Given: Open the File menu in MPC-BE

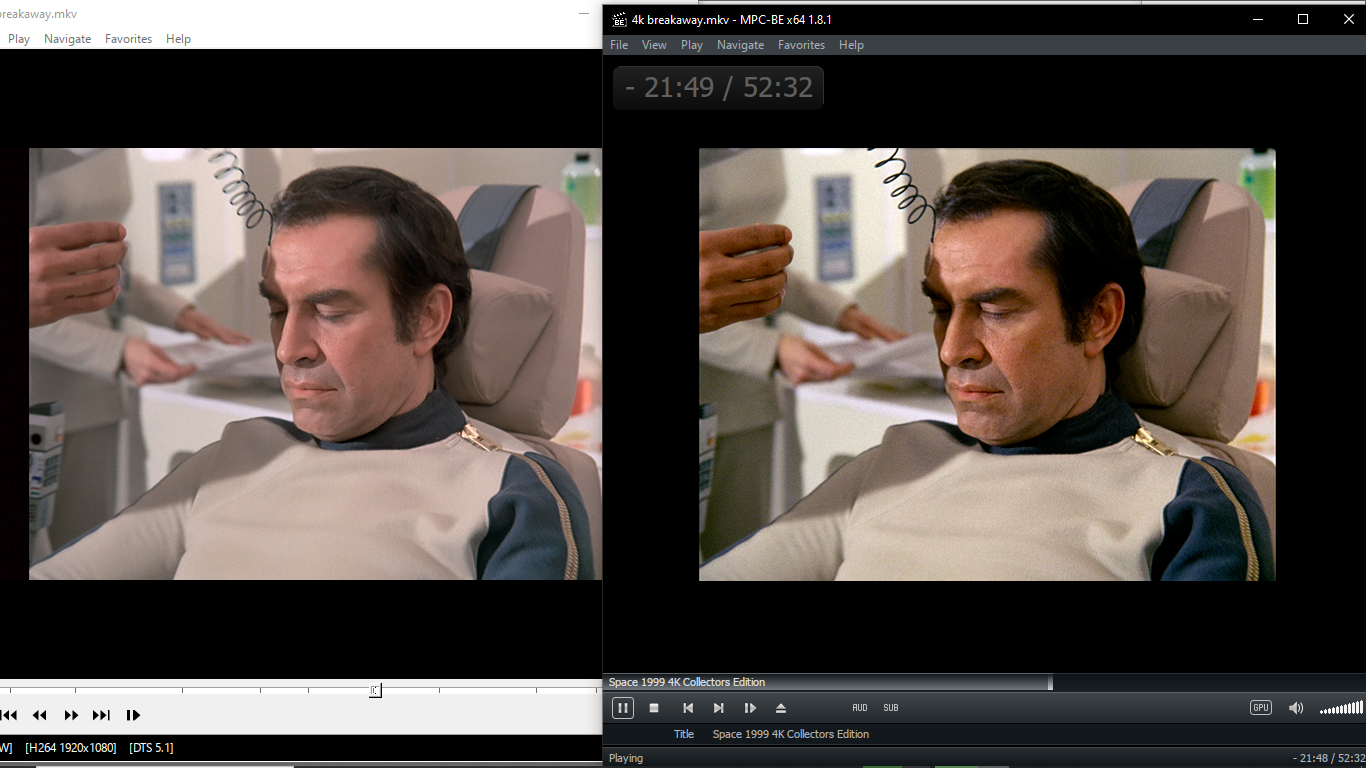Looking at the screenshot, I should [619, 45].
